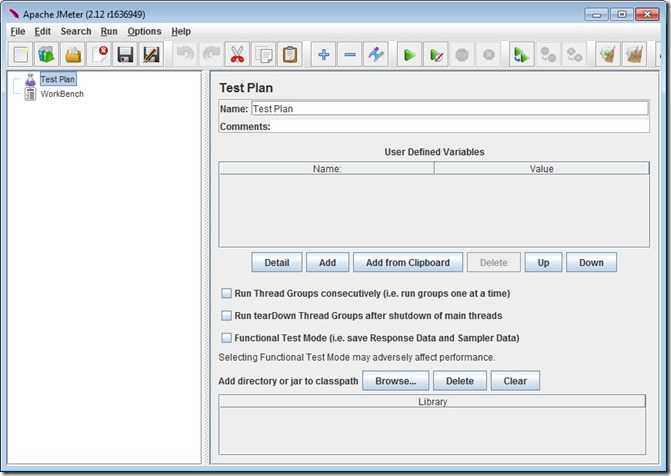The width and height of the screenshot is (671, 476).
Task: Select WorkBench in the tree
Action: pyautogui.click(x=62, y=94)
